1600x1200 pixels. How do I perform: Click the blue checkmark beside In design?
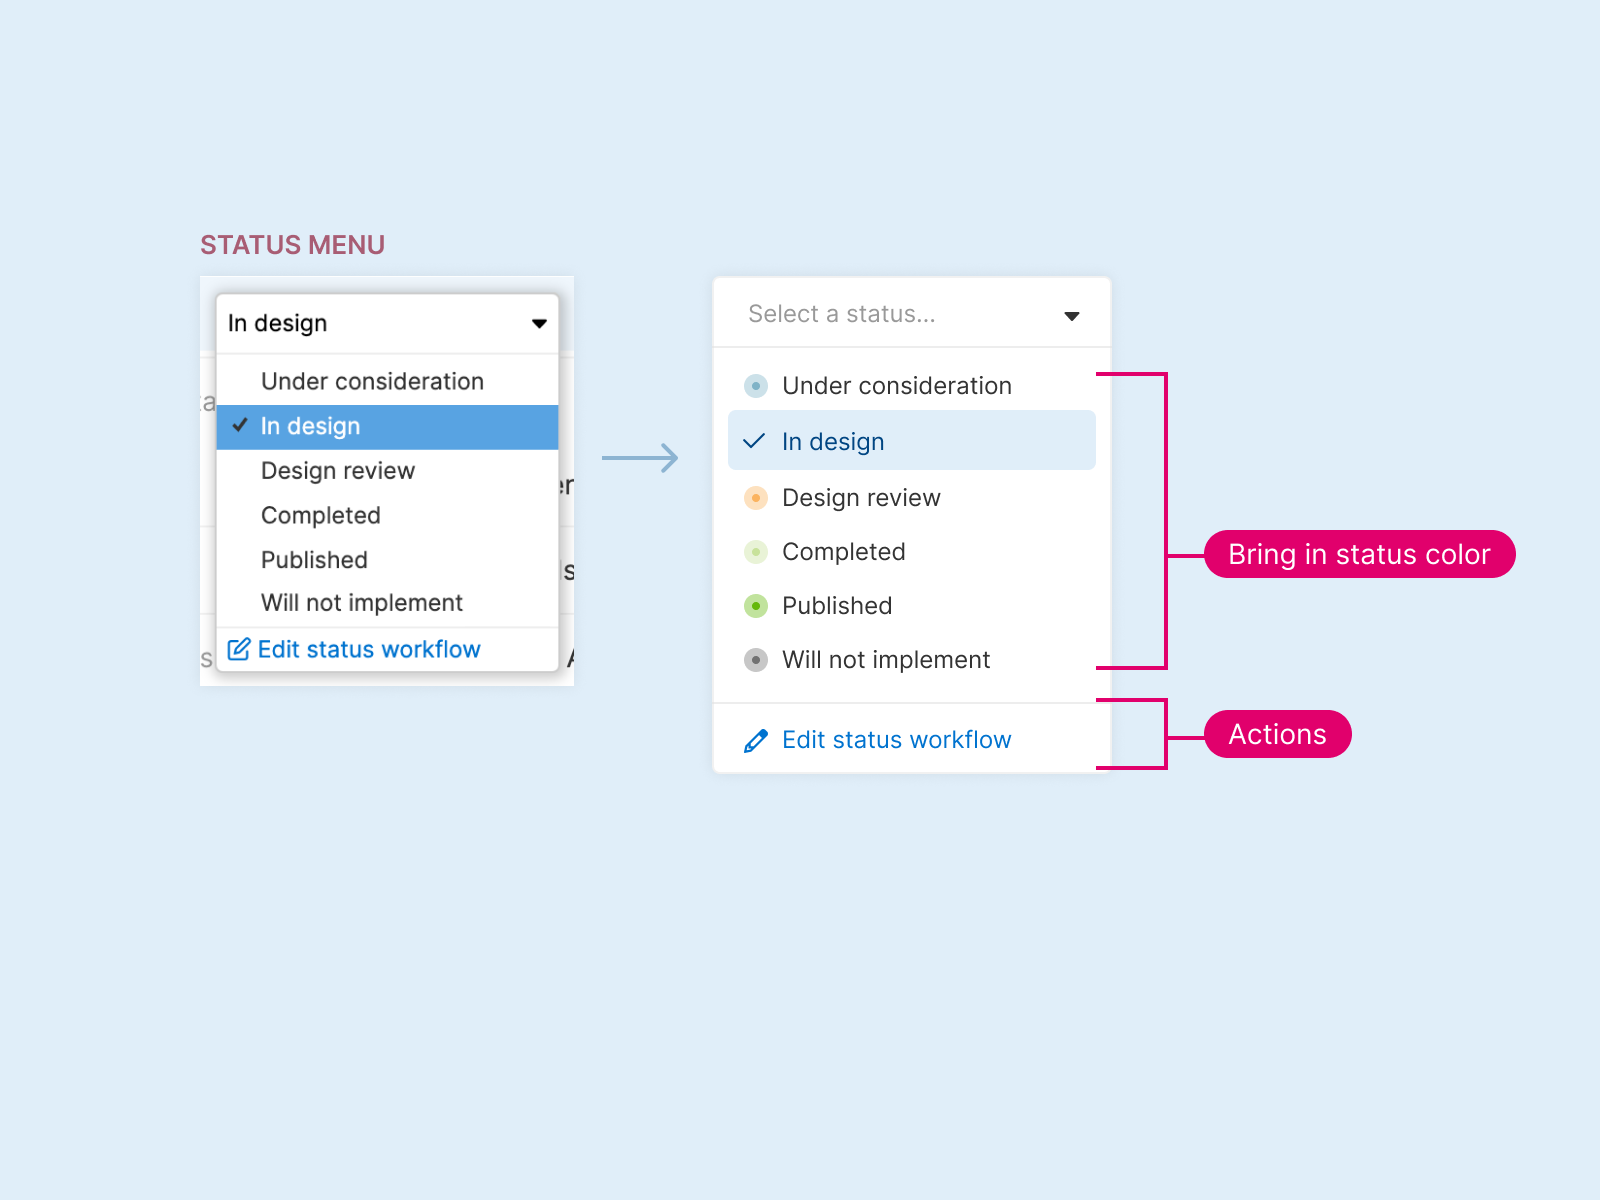pyautogui.click(x=754, y=441)
